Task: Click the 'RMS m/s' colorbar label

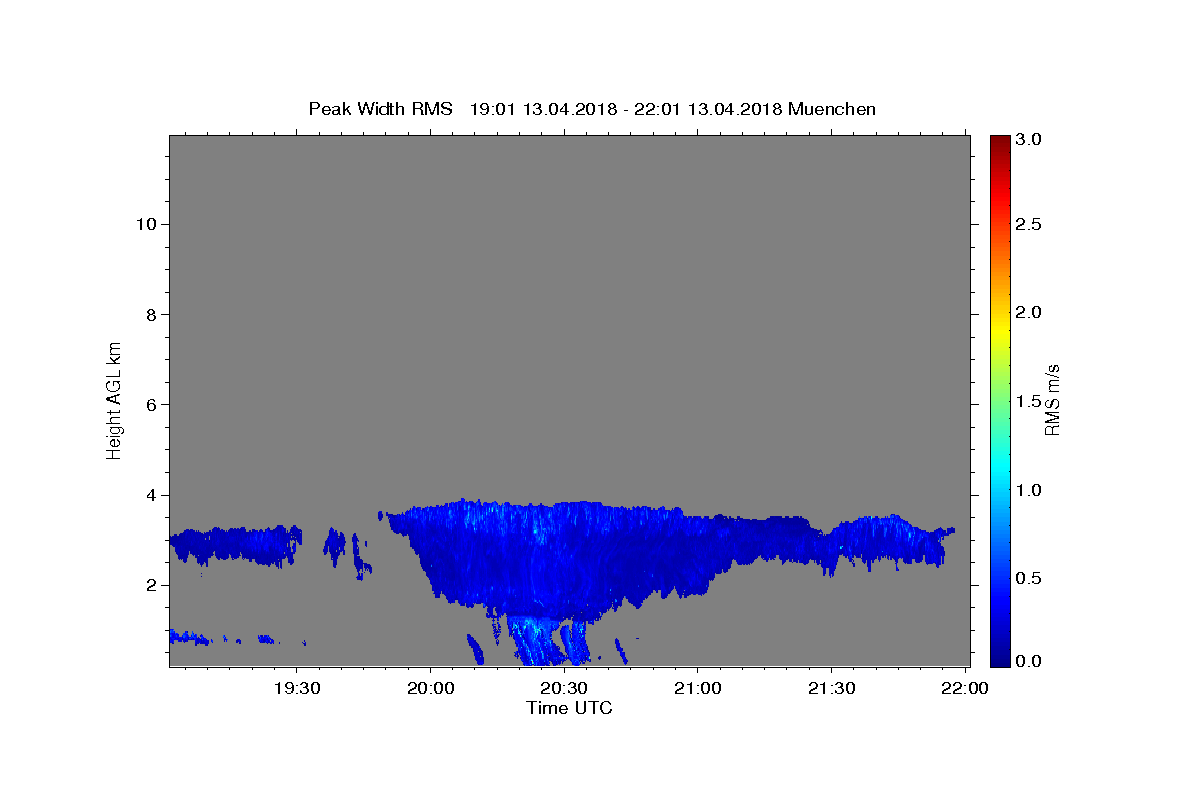Action: 1051,400
